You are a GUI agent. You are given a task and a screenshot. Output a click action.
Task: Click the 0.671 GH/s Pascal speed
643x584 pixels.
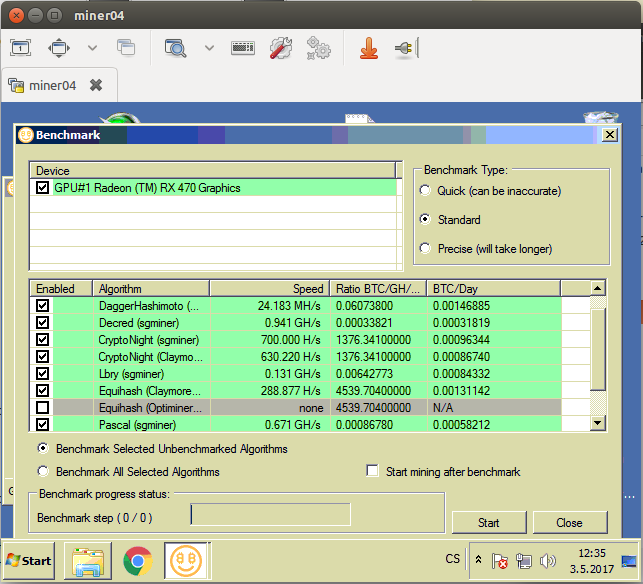click(x=292, y=424)
